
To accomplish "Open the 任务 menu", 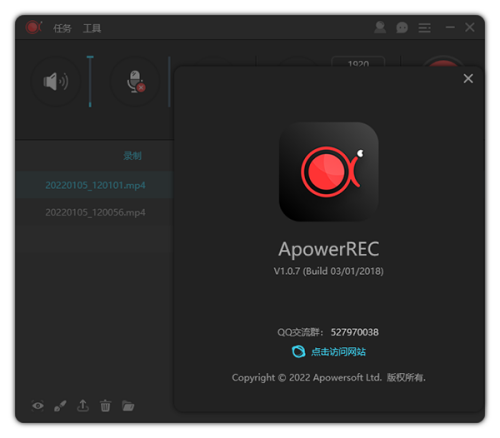I will pyautogui.click(x=62, y=28).
